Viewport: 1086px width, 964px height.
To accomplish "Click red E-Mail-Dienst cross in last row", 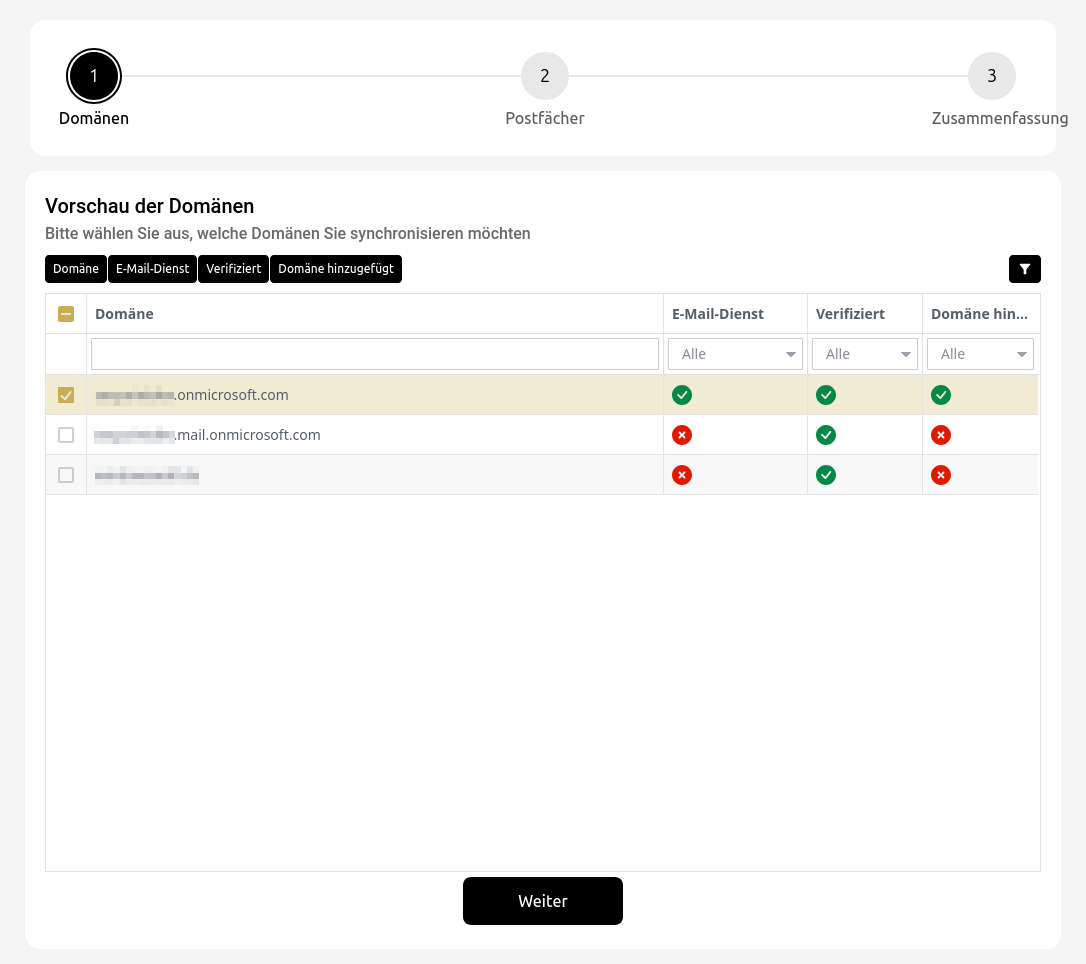I will [x=682, y=475].
